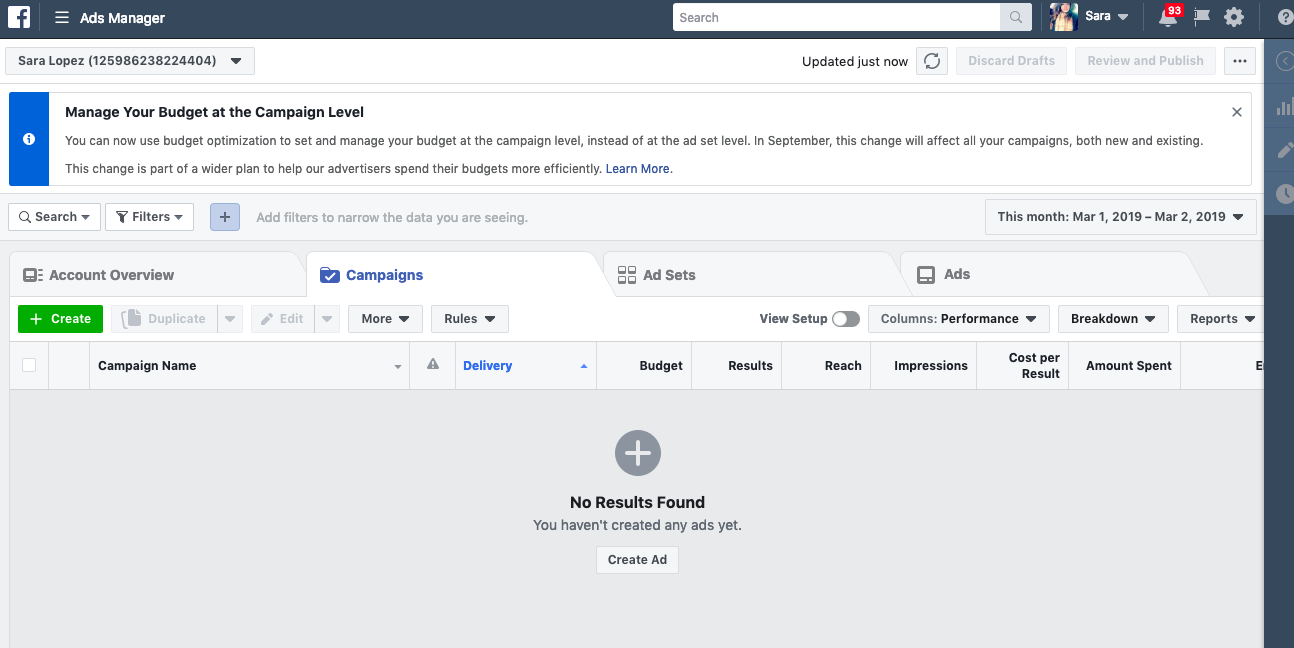Open the settings gear icon
The height and width of the screenshot is (648, 1294).
(1234, 17)
